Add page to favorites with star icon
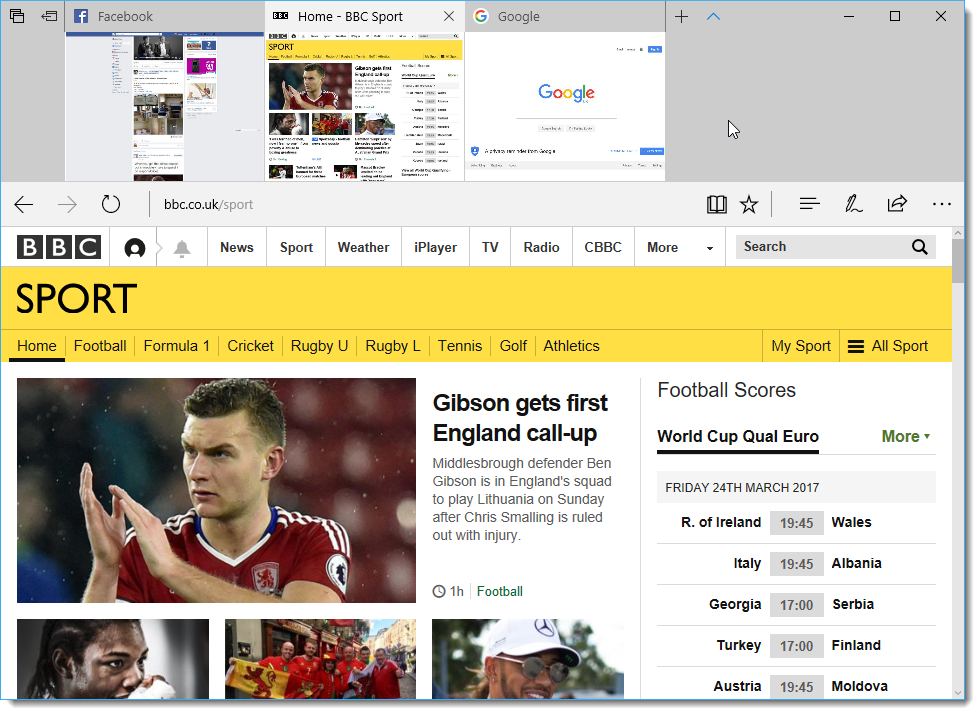Image resolution: width=980 pixels, height=715 pixels. tap(749, 205)
